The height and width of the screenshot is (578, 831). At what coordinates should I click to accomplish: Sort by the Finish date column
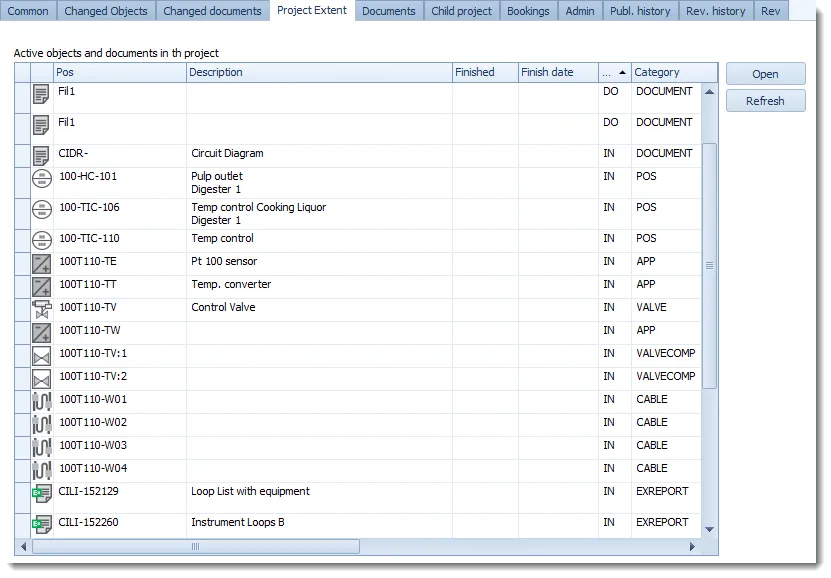(559, 73)
